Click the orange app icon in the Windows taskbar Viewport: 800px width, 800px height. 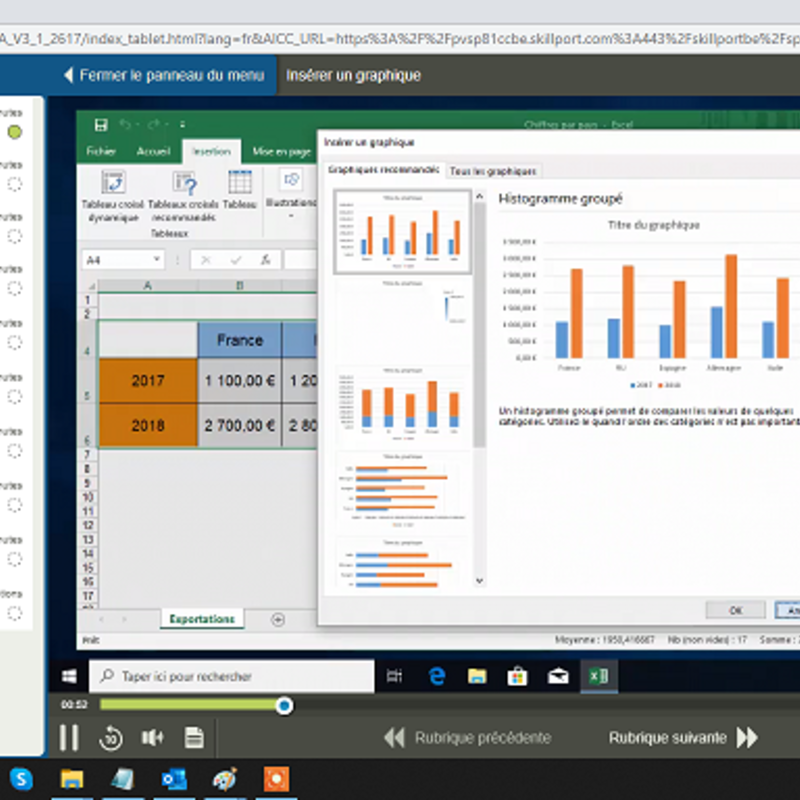[x=276, y=780]
